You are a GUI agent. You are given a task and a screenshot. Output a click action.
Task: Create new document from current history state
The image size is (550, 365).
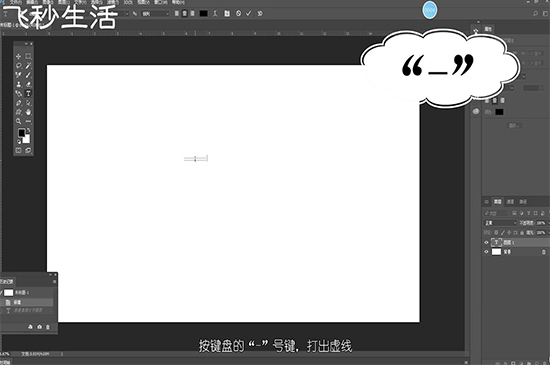click(30, 327)
